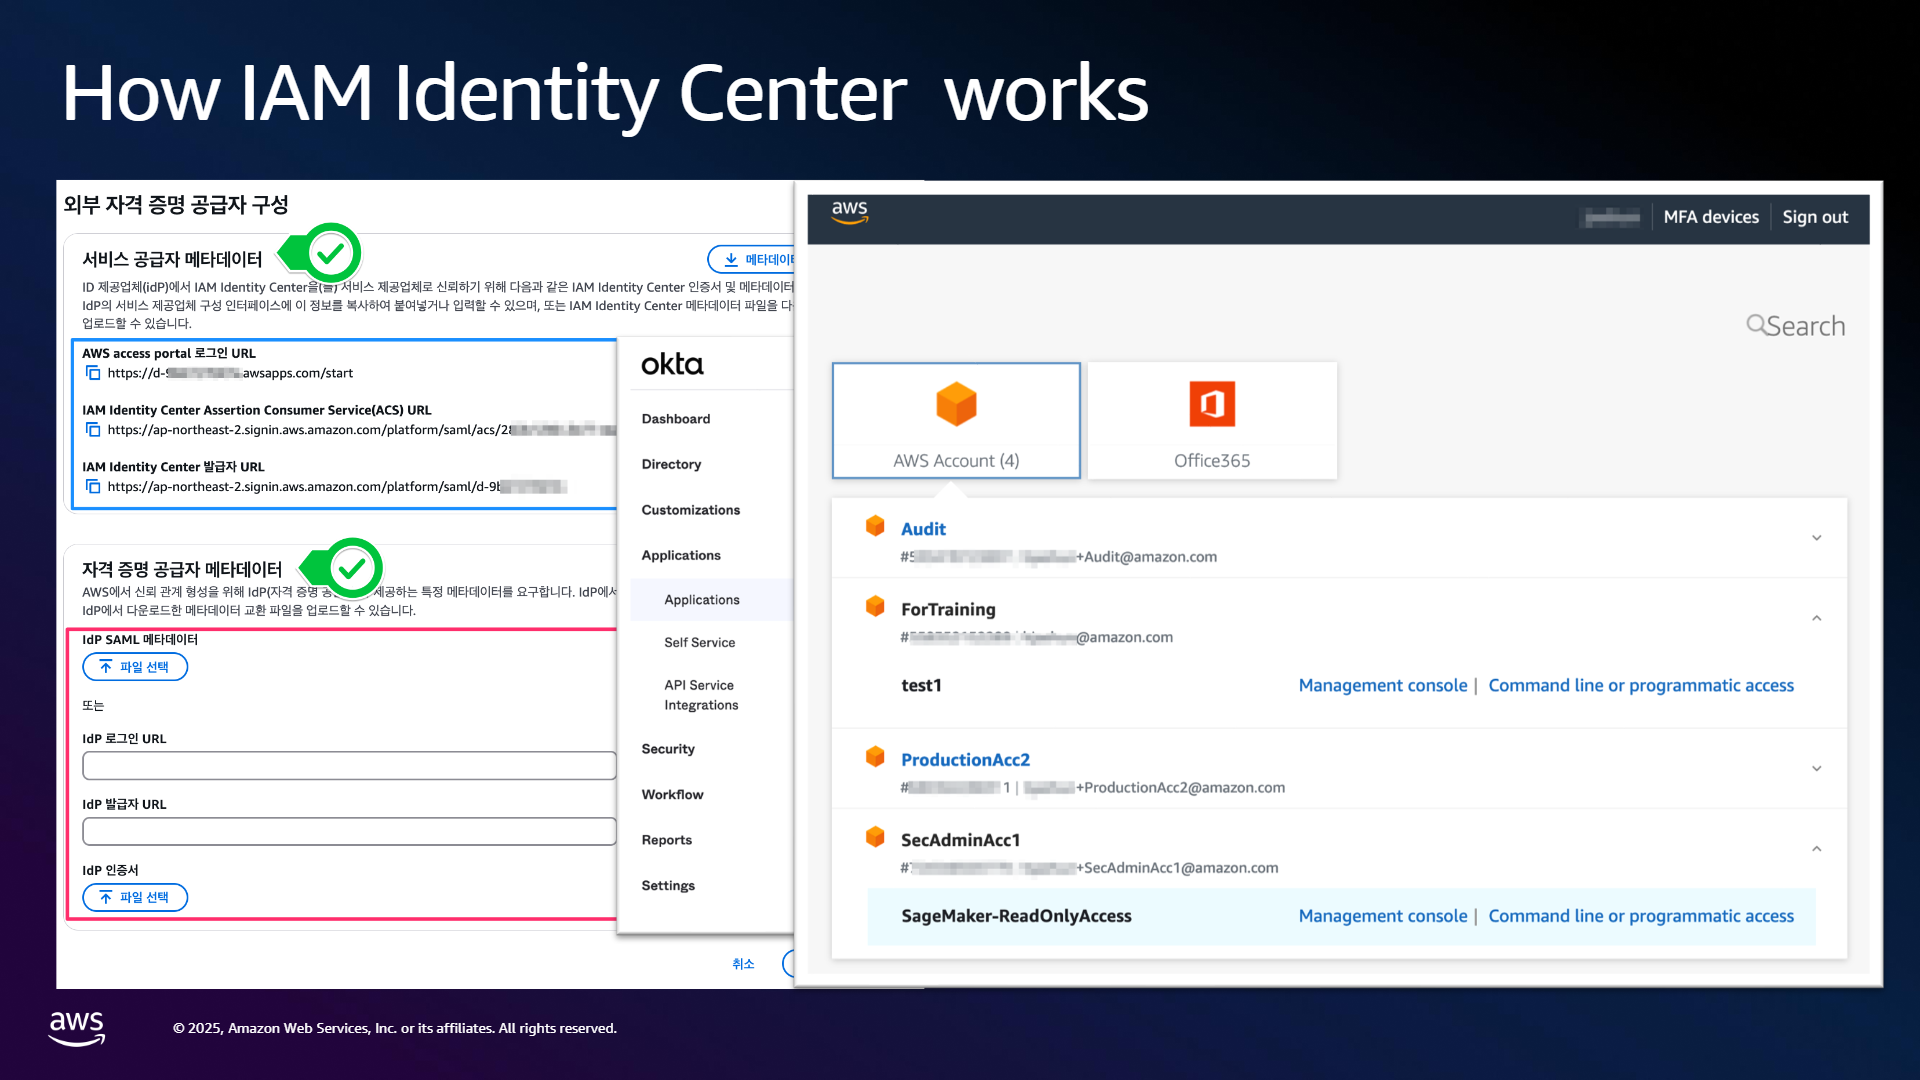Click the cube icon beside ForTraining account

click(875, 606)
